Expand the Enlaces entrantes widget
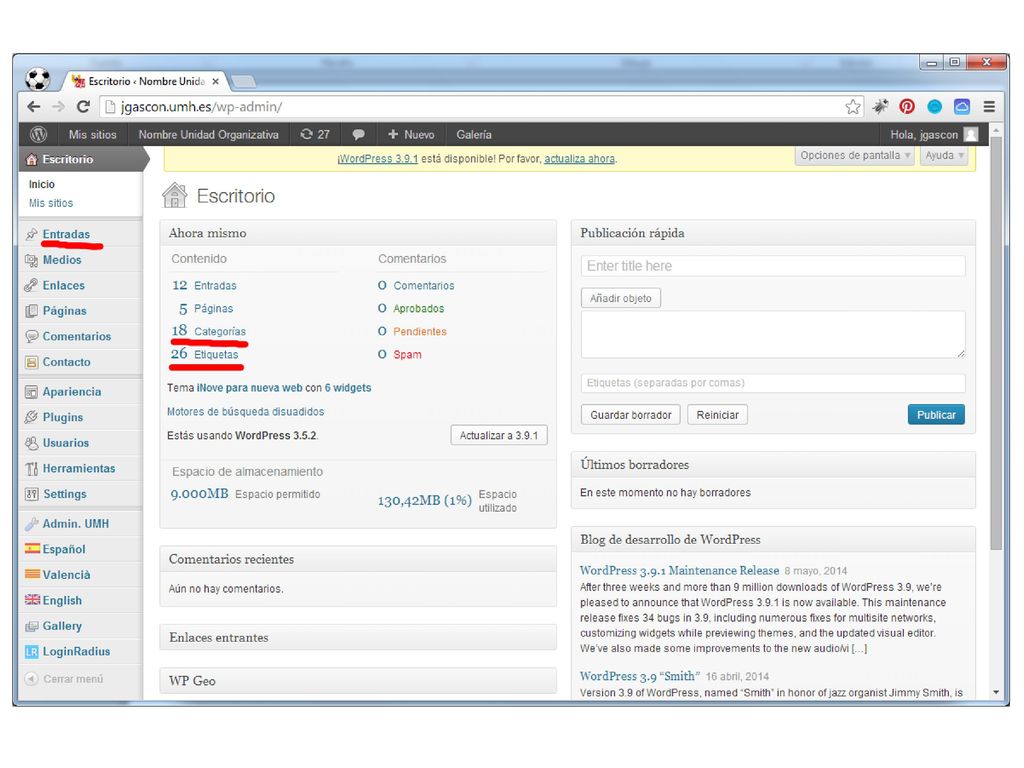 pyautogui.click(x=358, y=637)
